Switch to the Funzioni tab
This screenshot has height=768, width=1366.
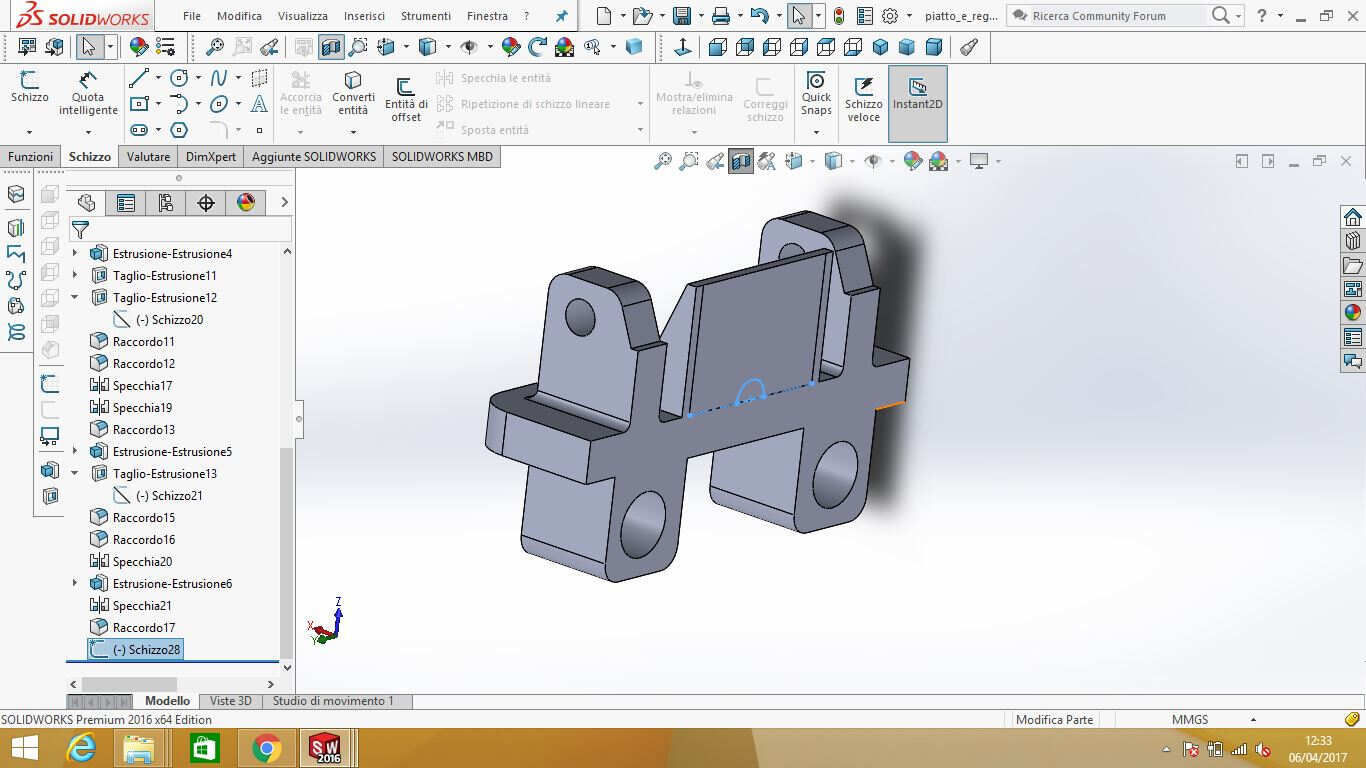pos(31,157)
